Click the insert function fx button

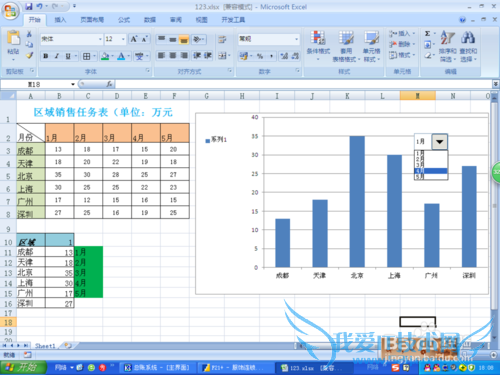point(109,84)
